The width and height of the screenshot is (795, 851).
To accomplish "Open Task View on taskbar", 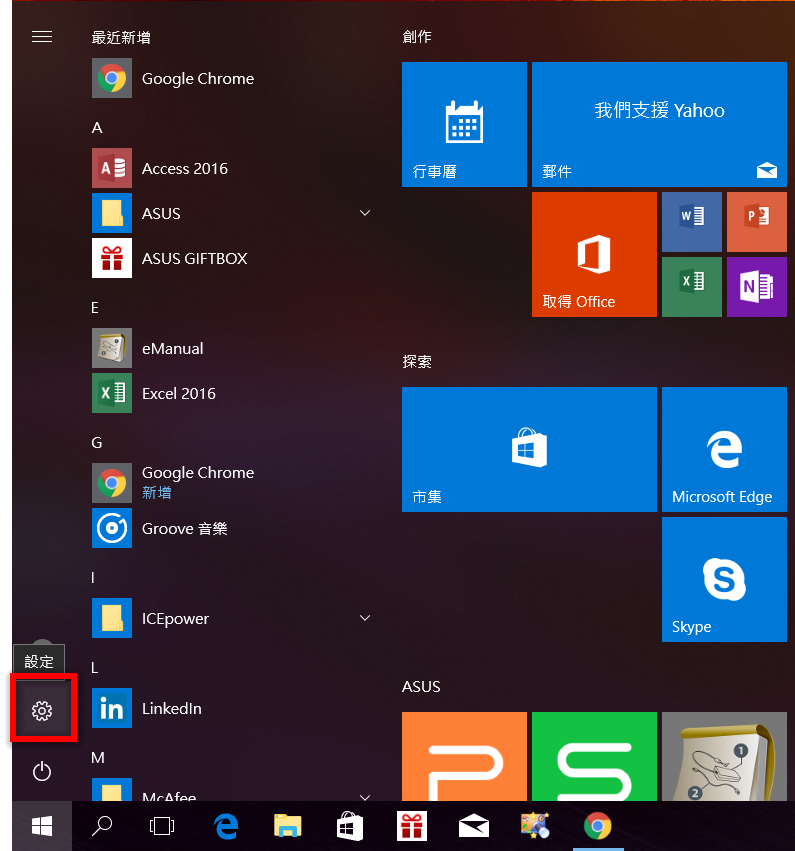I will click(x=162, y=826).
